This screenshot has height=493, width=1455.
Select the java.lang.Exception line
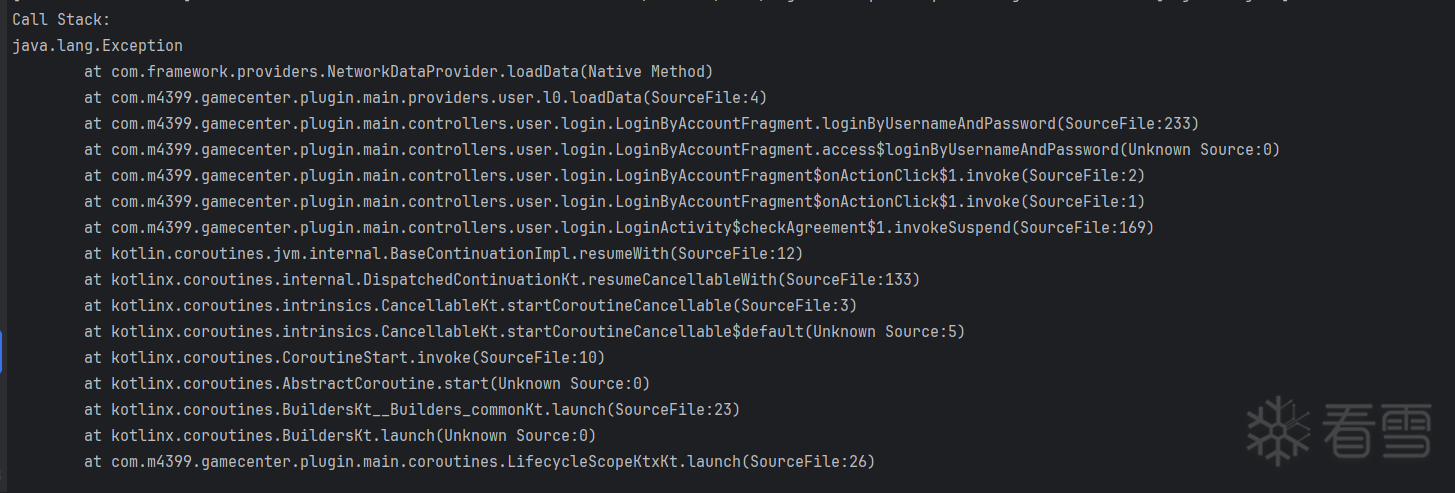(97, 46)
